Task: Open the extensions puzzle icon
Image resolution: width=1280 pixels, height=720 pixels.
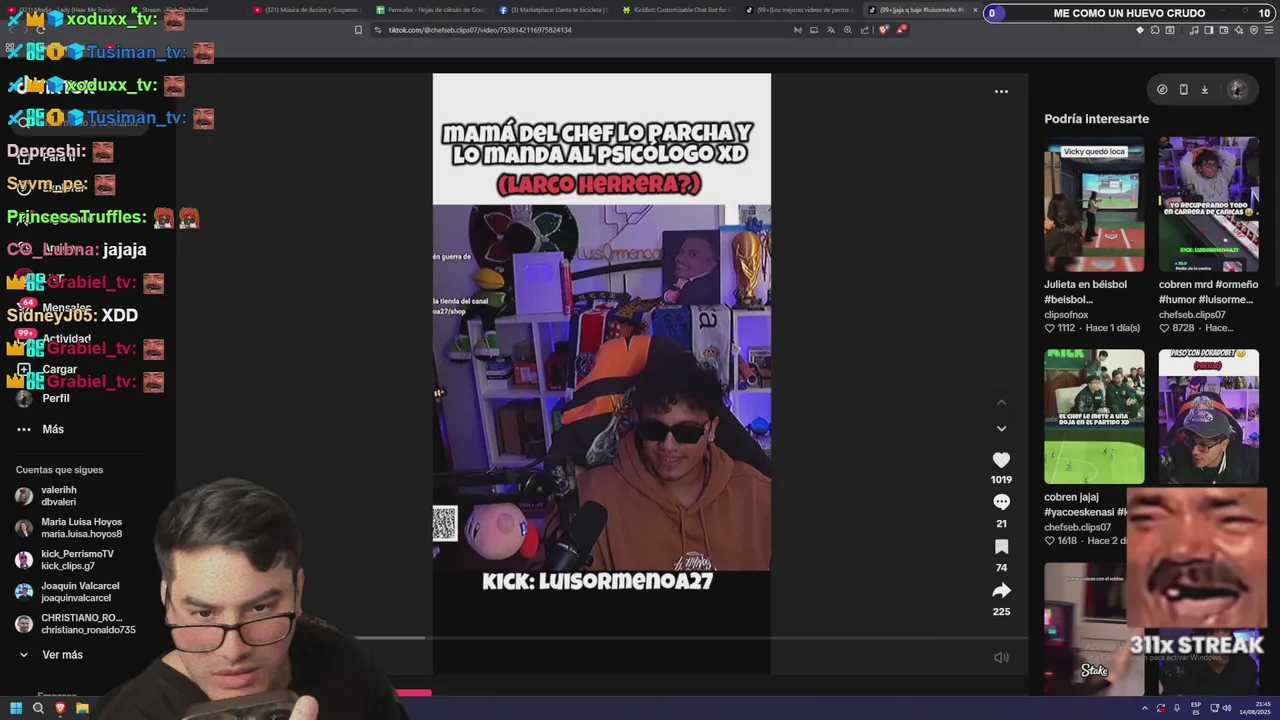Action: click(1155, 30)
